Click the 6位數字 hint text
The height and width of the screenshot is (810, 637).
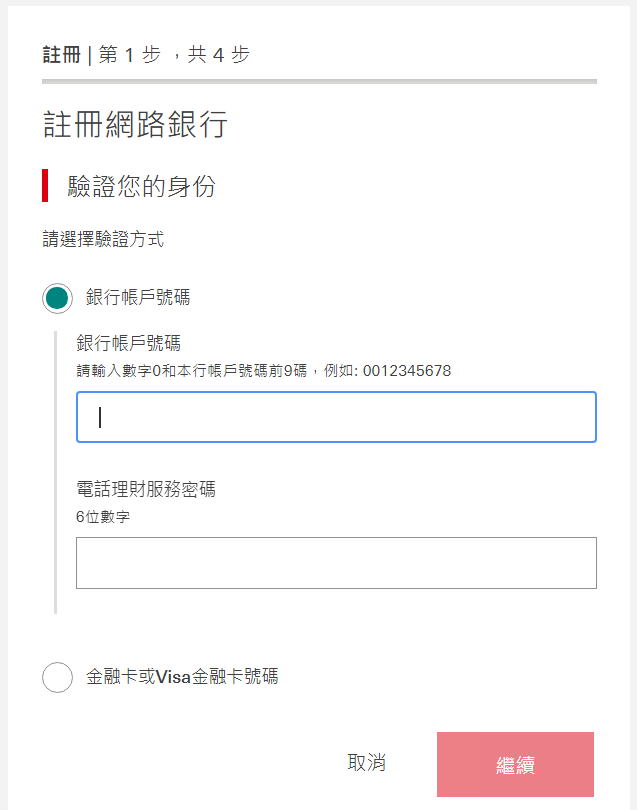(103, 517)
